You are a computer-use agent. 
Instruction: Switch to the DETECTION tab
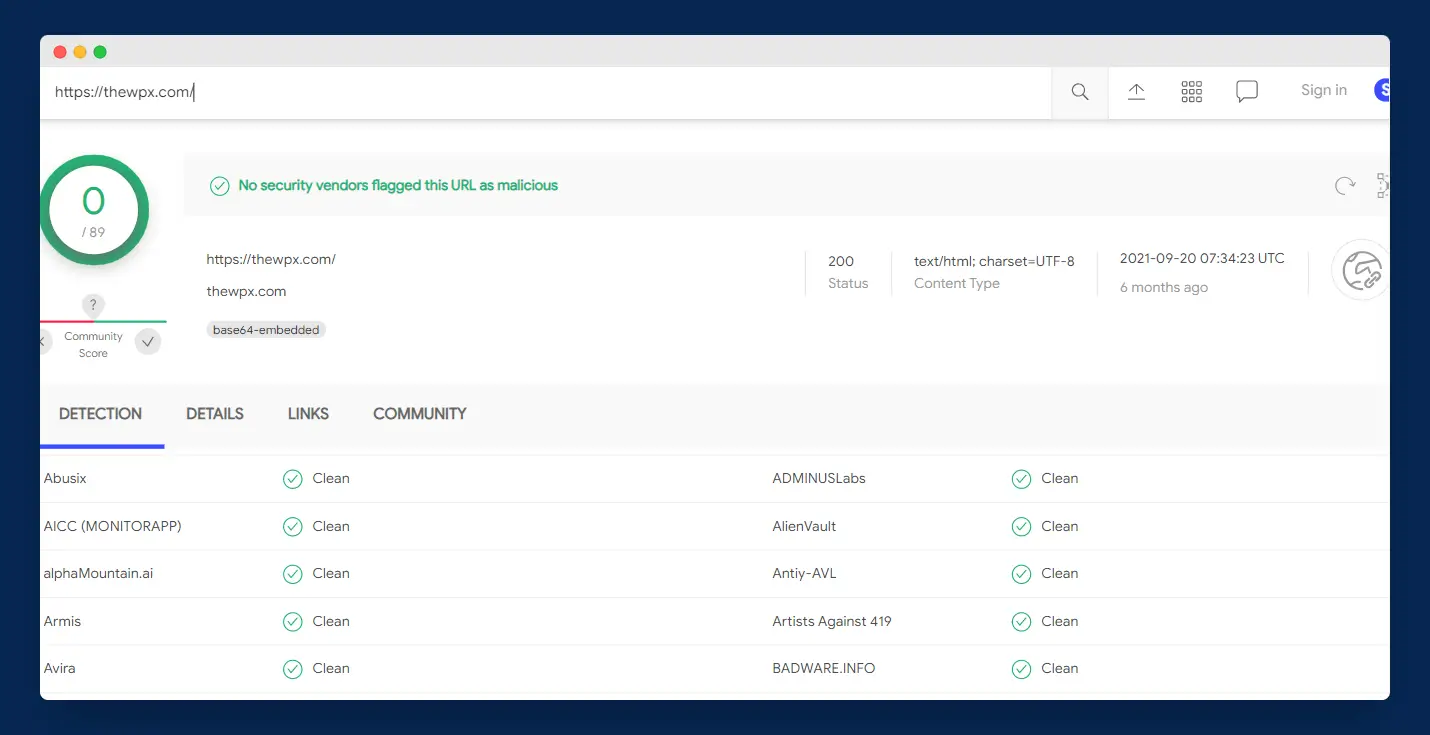pos(100,414)
